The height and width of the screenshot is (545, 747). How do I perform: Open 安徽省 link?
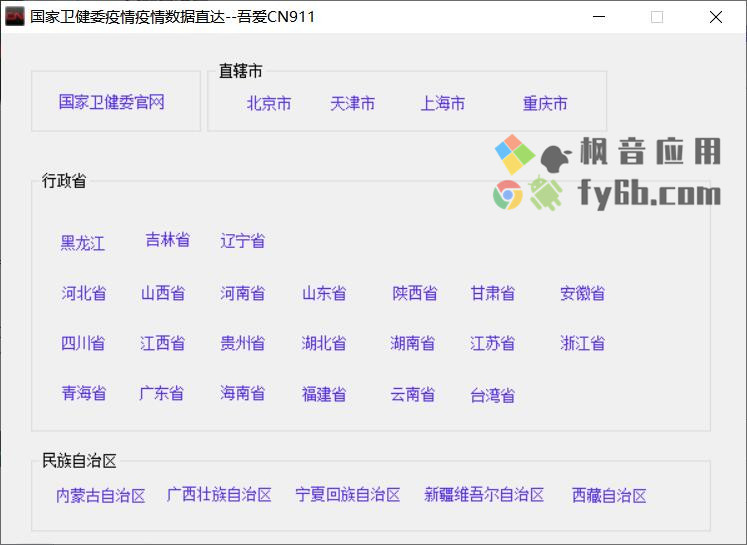pos(582,293)
